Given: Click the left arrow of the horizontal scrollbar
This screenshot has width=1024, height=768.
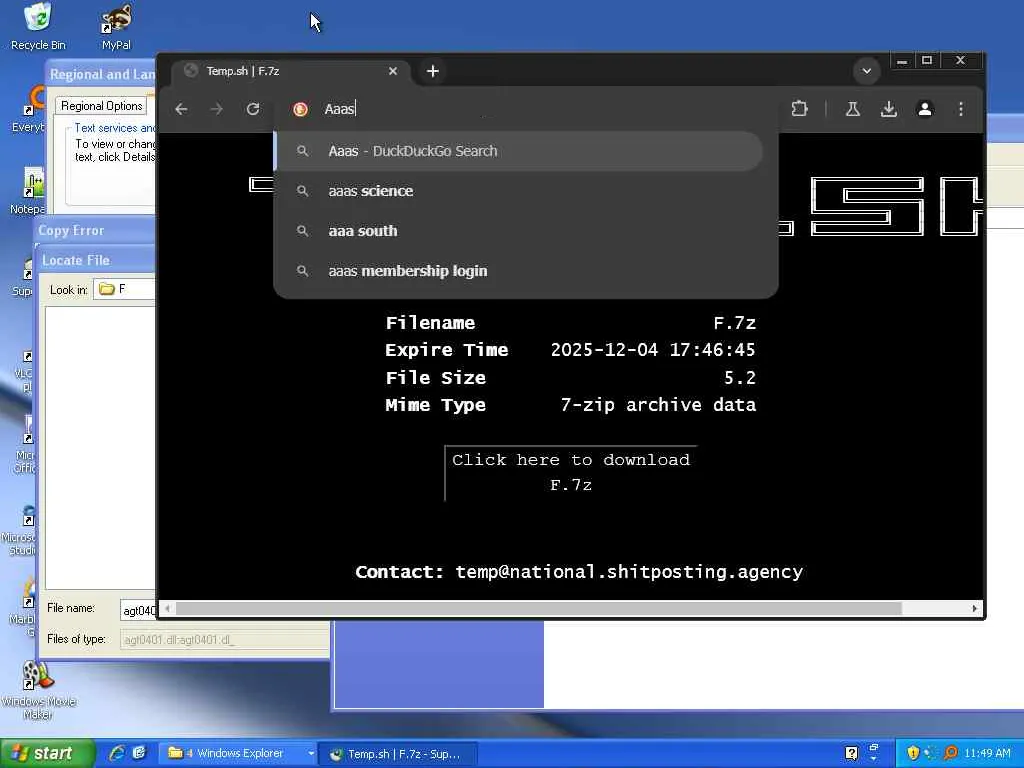Looking at the screenshot, I should click(x=167, y=609).
